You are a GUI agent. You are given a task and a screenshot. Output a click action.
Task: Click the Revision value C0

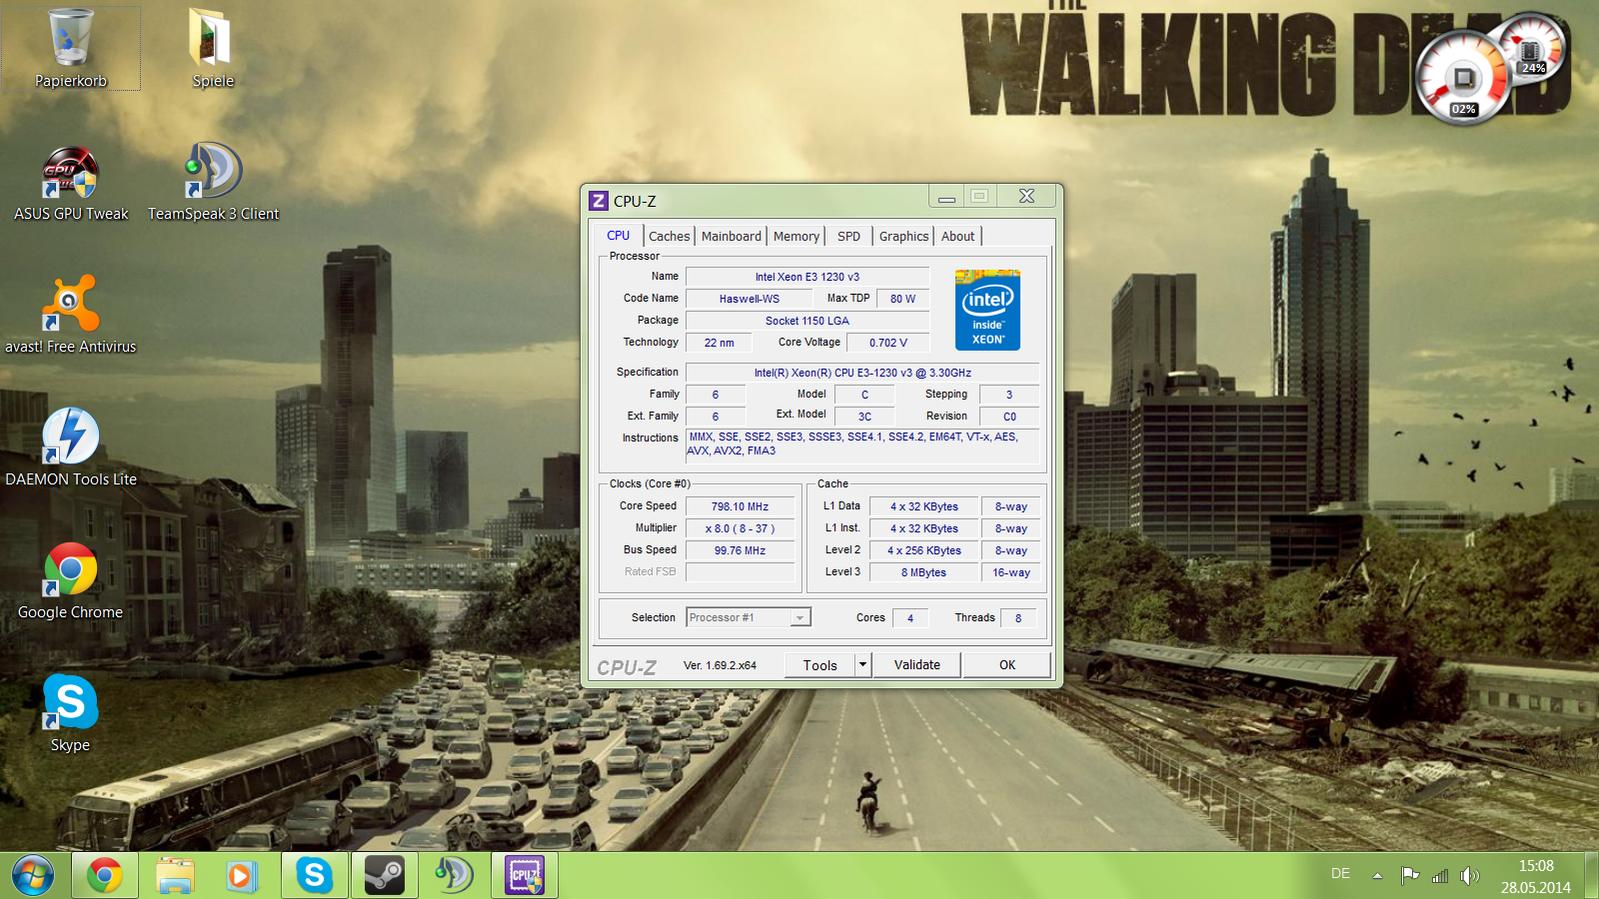pyautogui.click(x=1009, y=416)
